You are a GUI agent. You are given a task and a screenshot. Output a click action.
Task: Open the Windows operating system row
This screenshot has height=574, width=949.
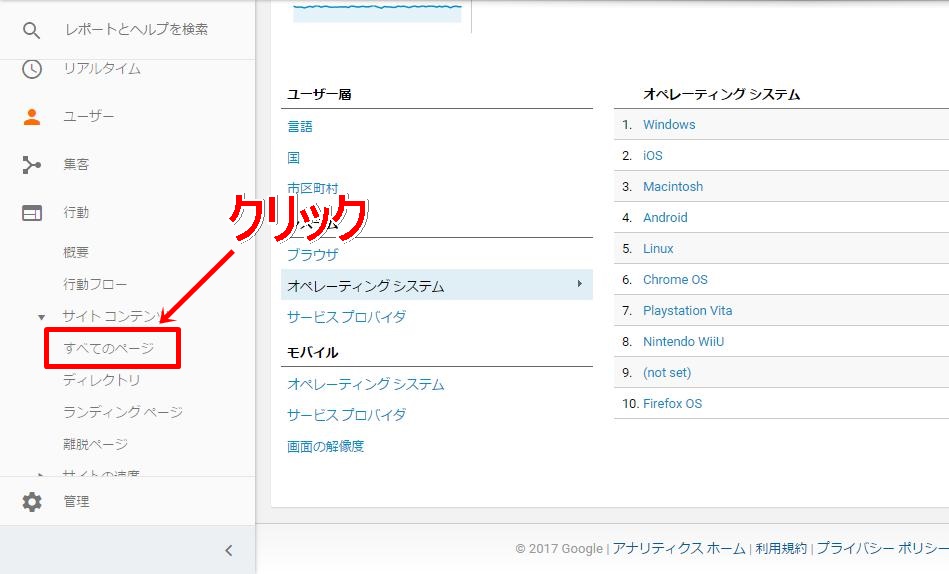(669, 125)
